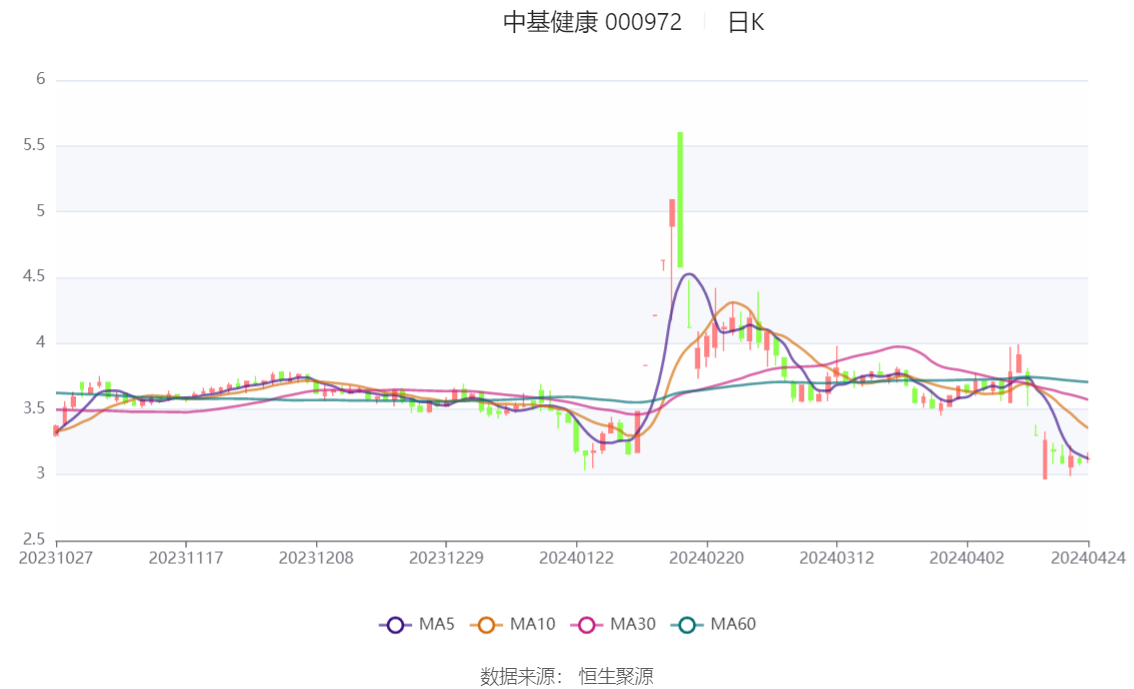Viewport: 1134px width, 689px height.
Task: Toggle the MA30 legend circle marker
Action: click(587, 625)
